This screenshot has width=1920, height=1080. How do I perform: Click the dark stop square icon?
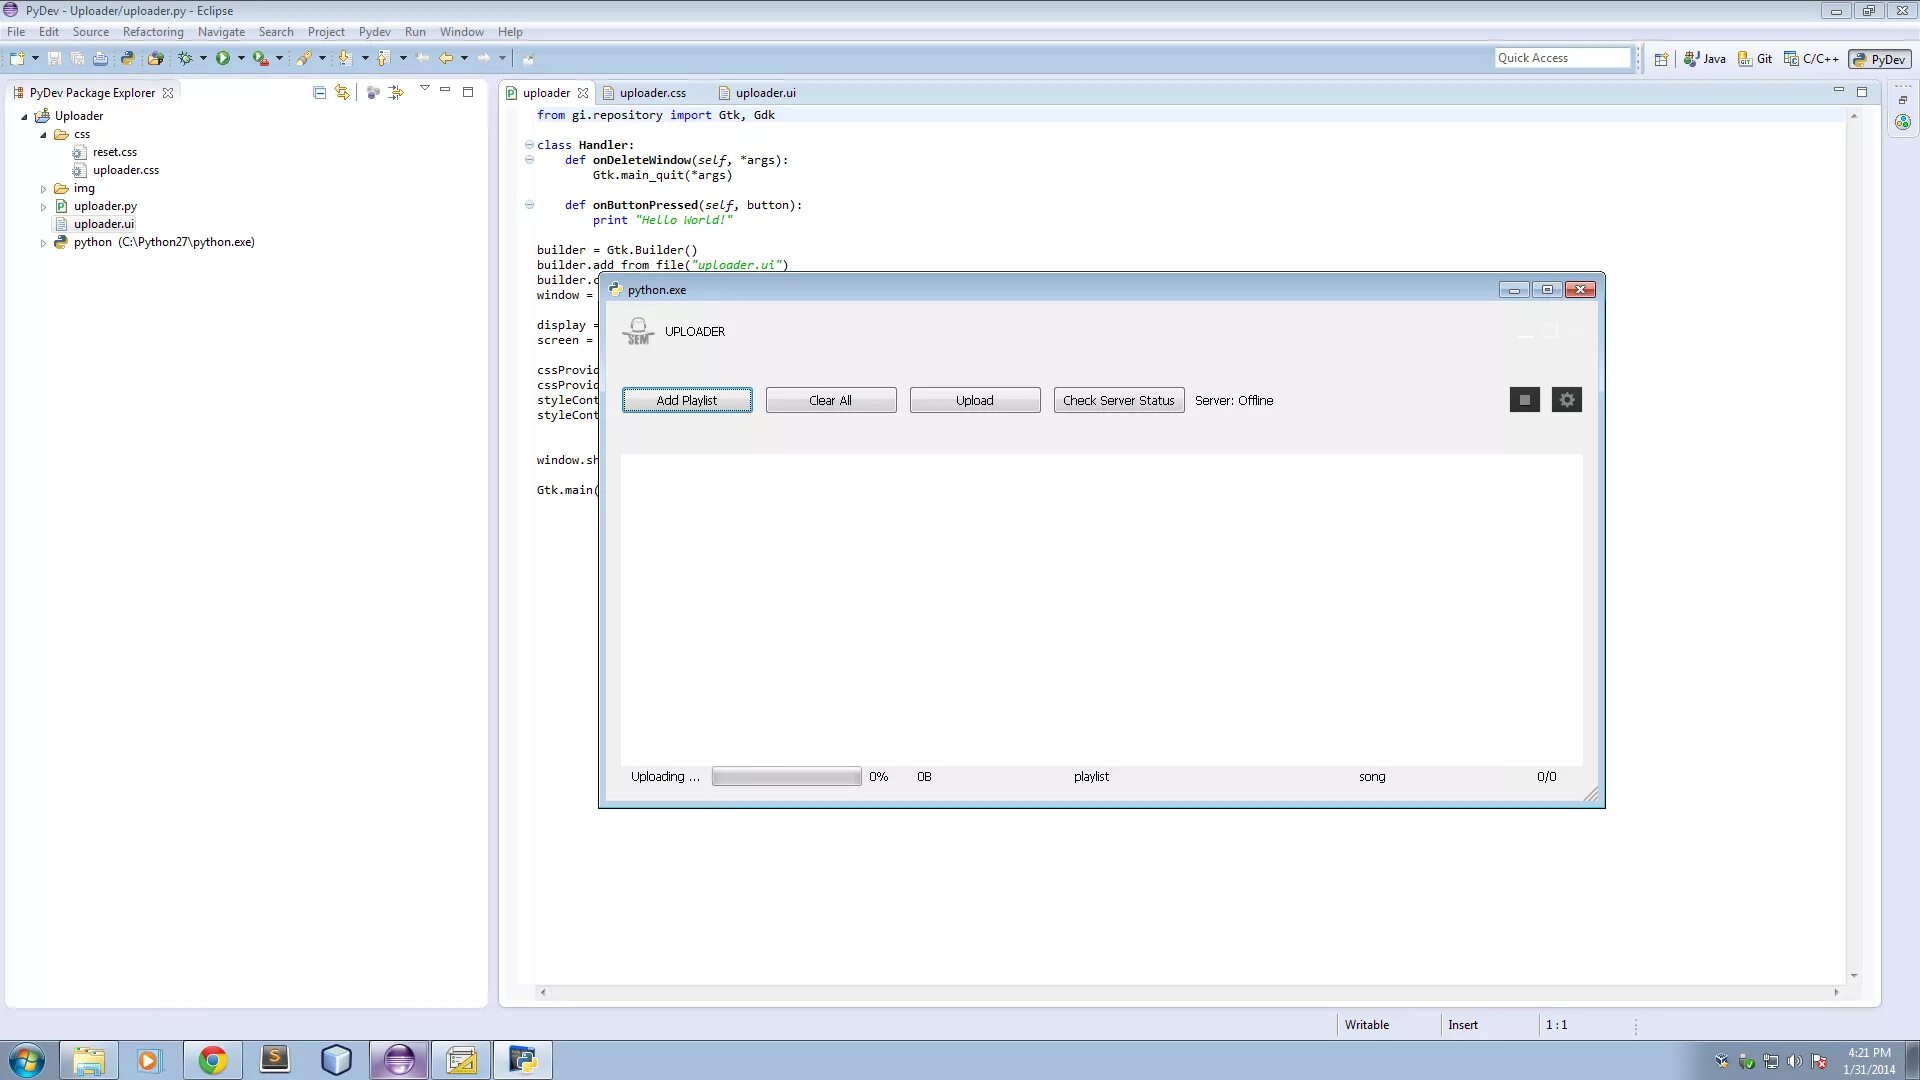point(1524,400)
